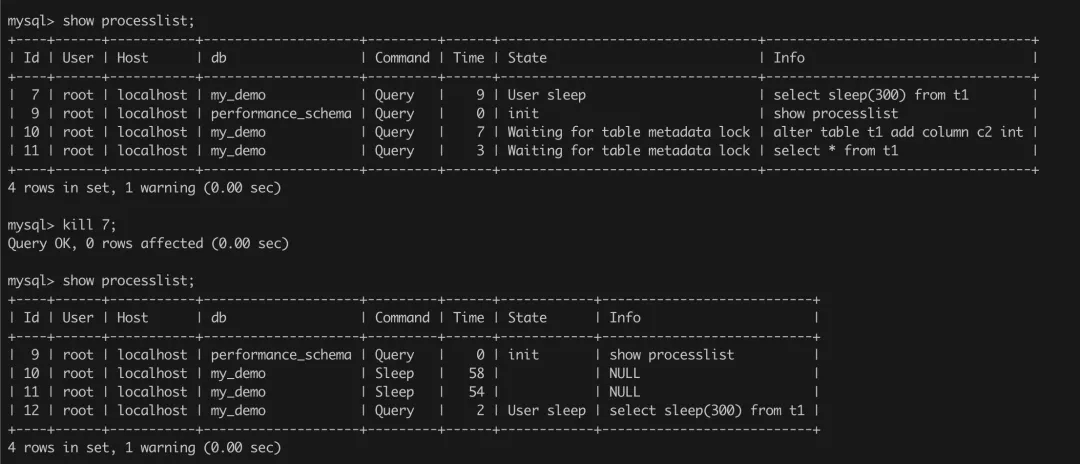Click the Time value 58 in second table
The height and width of the screenshot is (464, 1080).
coord(475,373)
